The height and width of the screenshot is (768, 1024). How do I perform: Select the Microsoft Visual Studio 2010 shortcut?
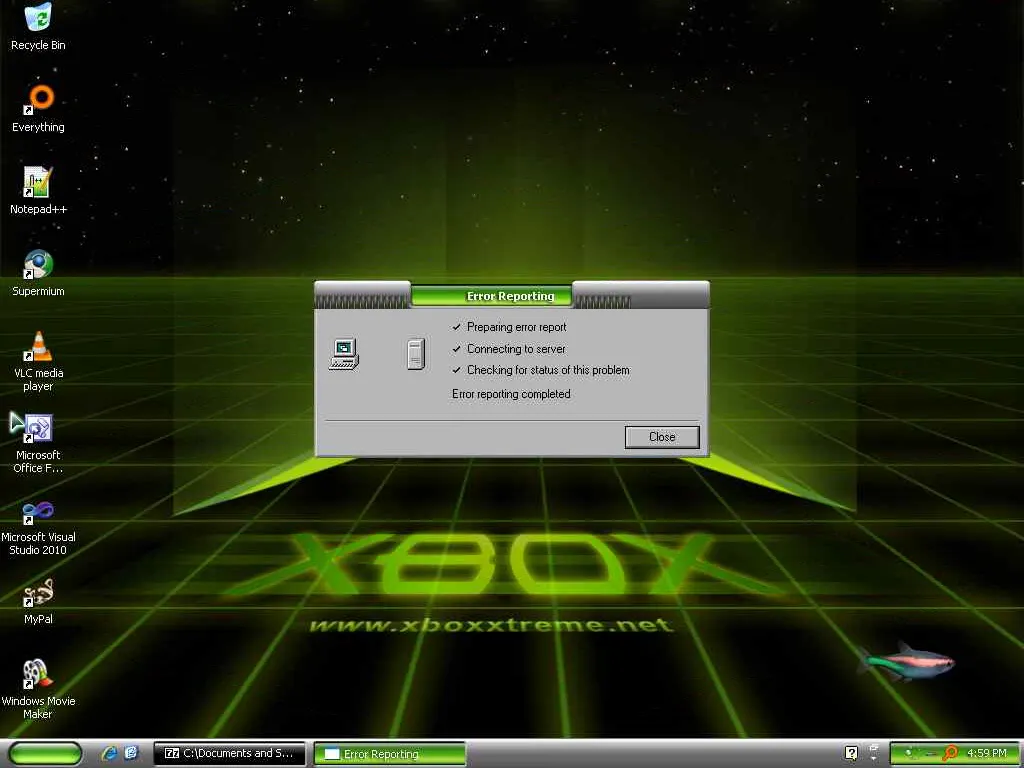pos(38,528)
